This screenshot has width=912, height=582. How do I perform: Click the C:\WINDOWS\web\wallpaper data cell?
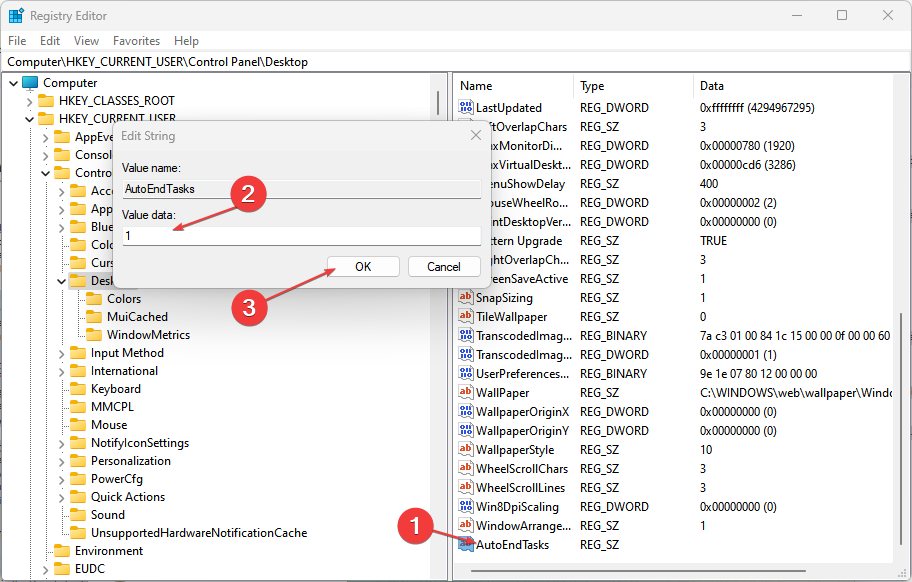pyautogui.click(x=795, y=392)
